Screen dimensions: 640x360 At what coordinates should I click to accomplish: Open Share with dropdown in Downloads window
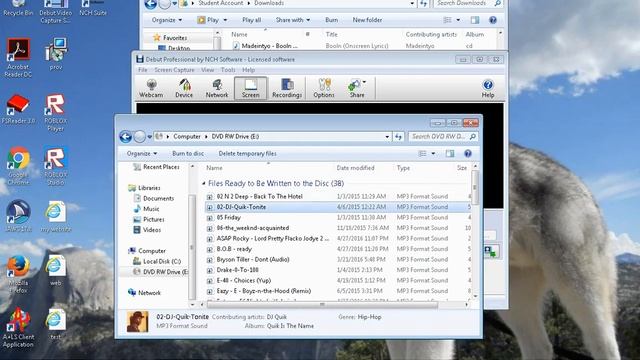293,20
